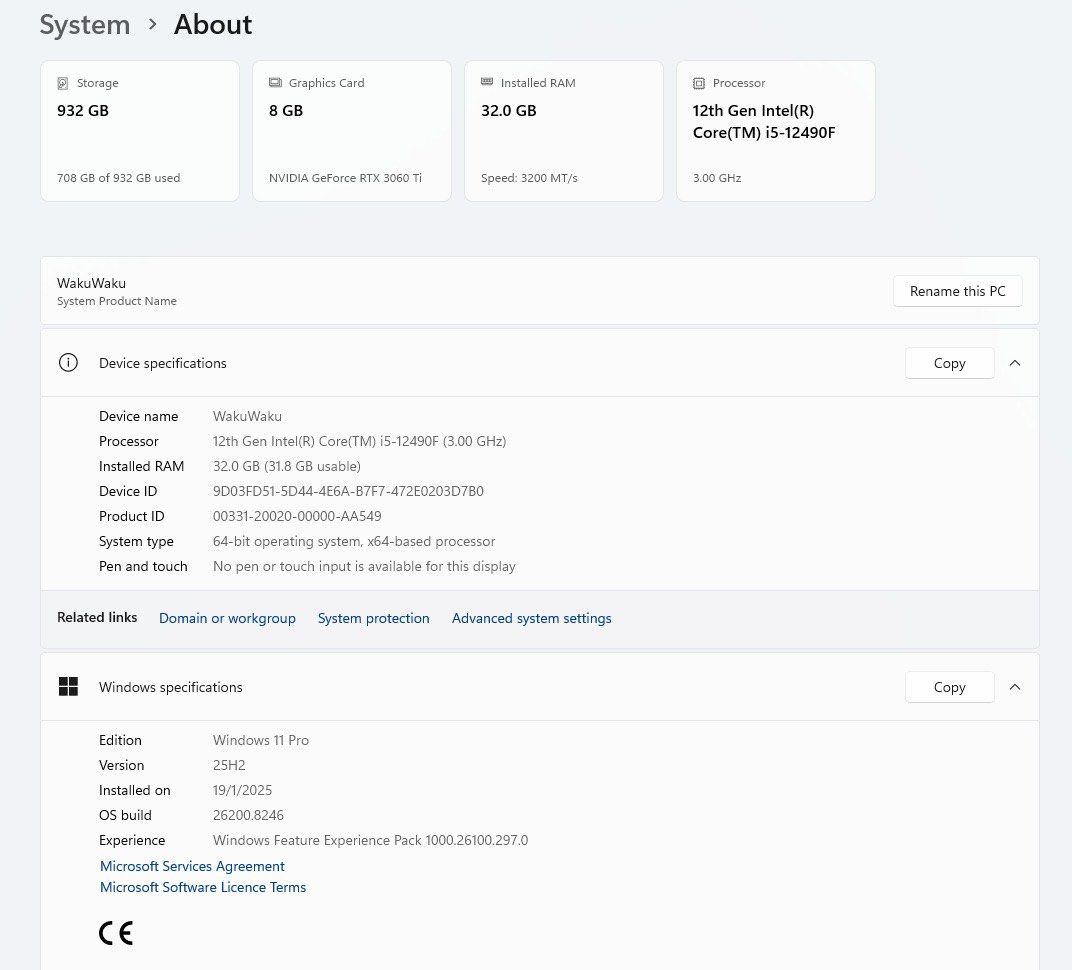Click the 'Windows specifications' heading

pyautogui.click(x=171, y=687)
